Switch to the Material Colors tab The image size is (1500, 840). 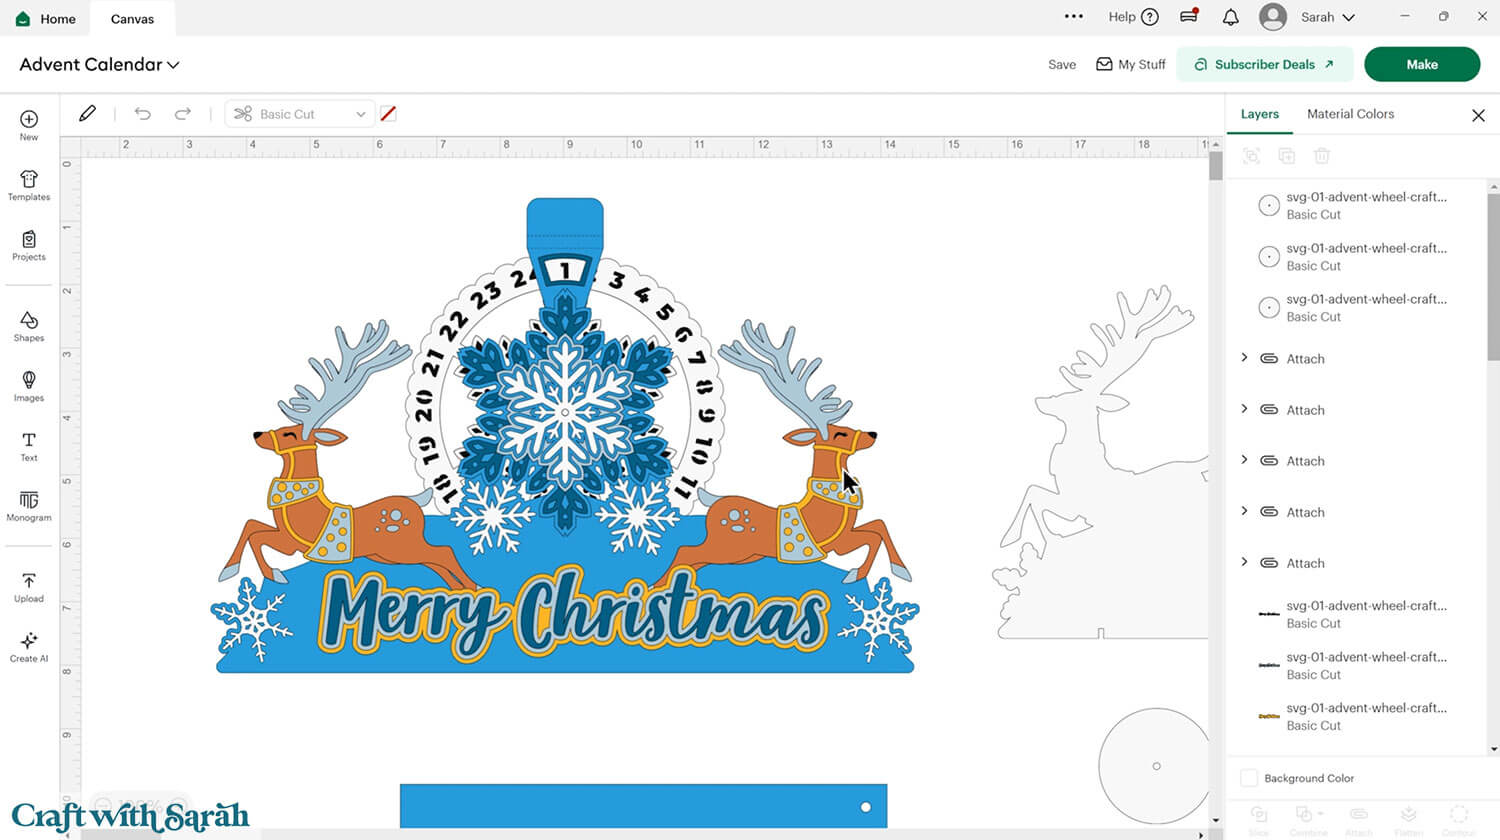pos(1350,114)
